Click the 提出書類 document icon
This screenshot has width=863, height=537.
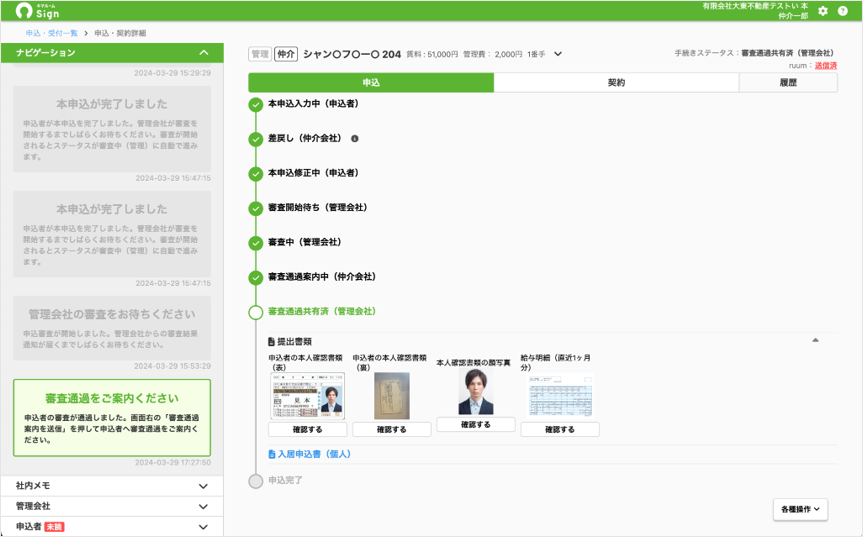coord(271,342)
